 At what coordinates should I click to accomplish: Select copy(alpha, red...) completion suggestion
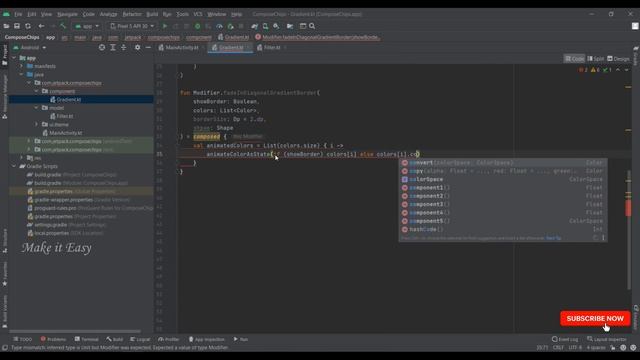[503, 171]
